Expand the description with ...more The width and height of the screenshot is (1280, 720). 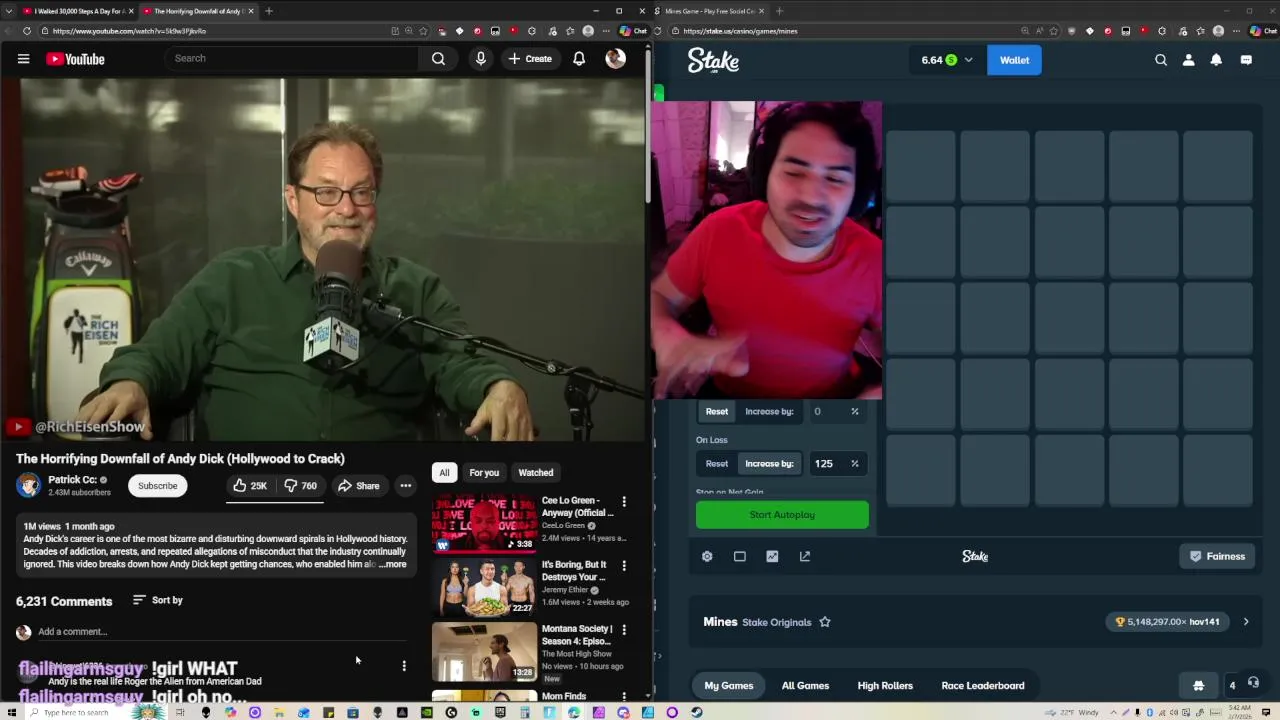coord(392,565)
